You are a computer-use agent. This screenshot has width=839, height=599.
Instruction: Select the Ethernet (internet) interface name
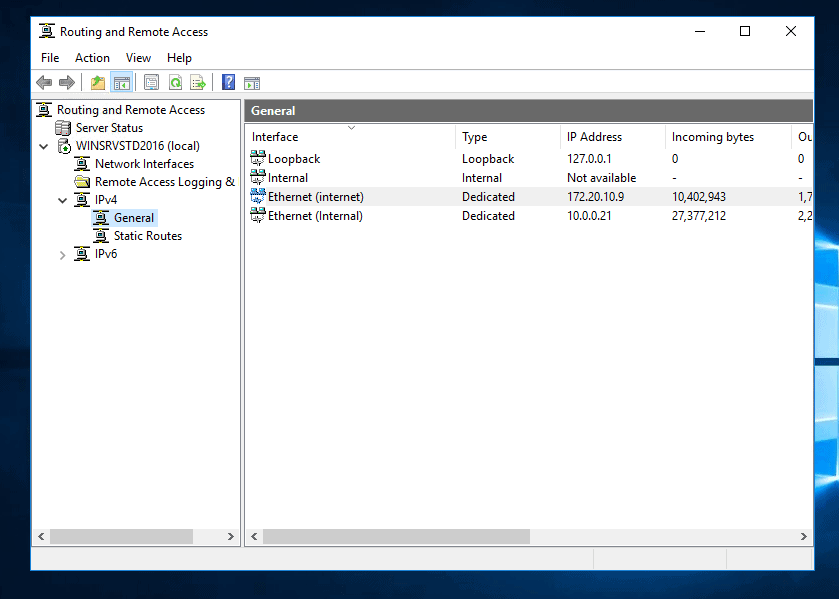point(316,196)
